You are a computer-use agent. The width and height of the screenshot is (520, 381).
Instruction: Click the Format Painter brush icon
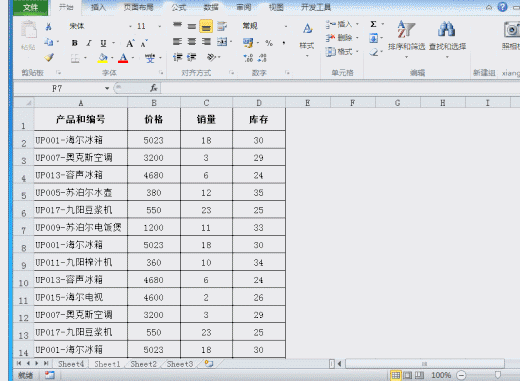pos(49,57)
